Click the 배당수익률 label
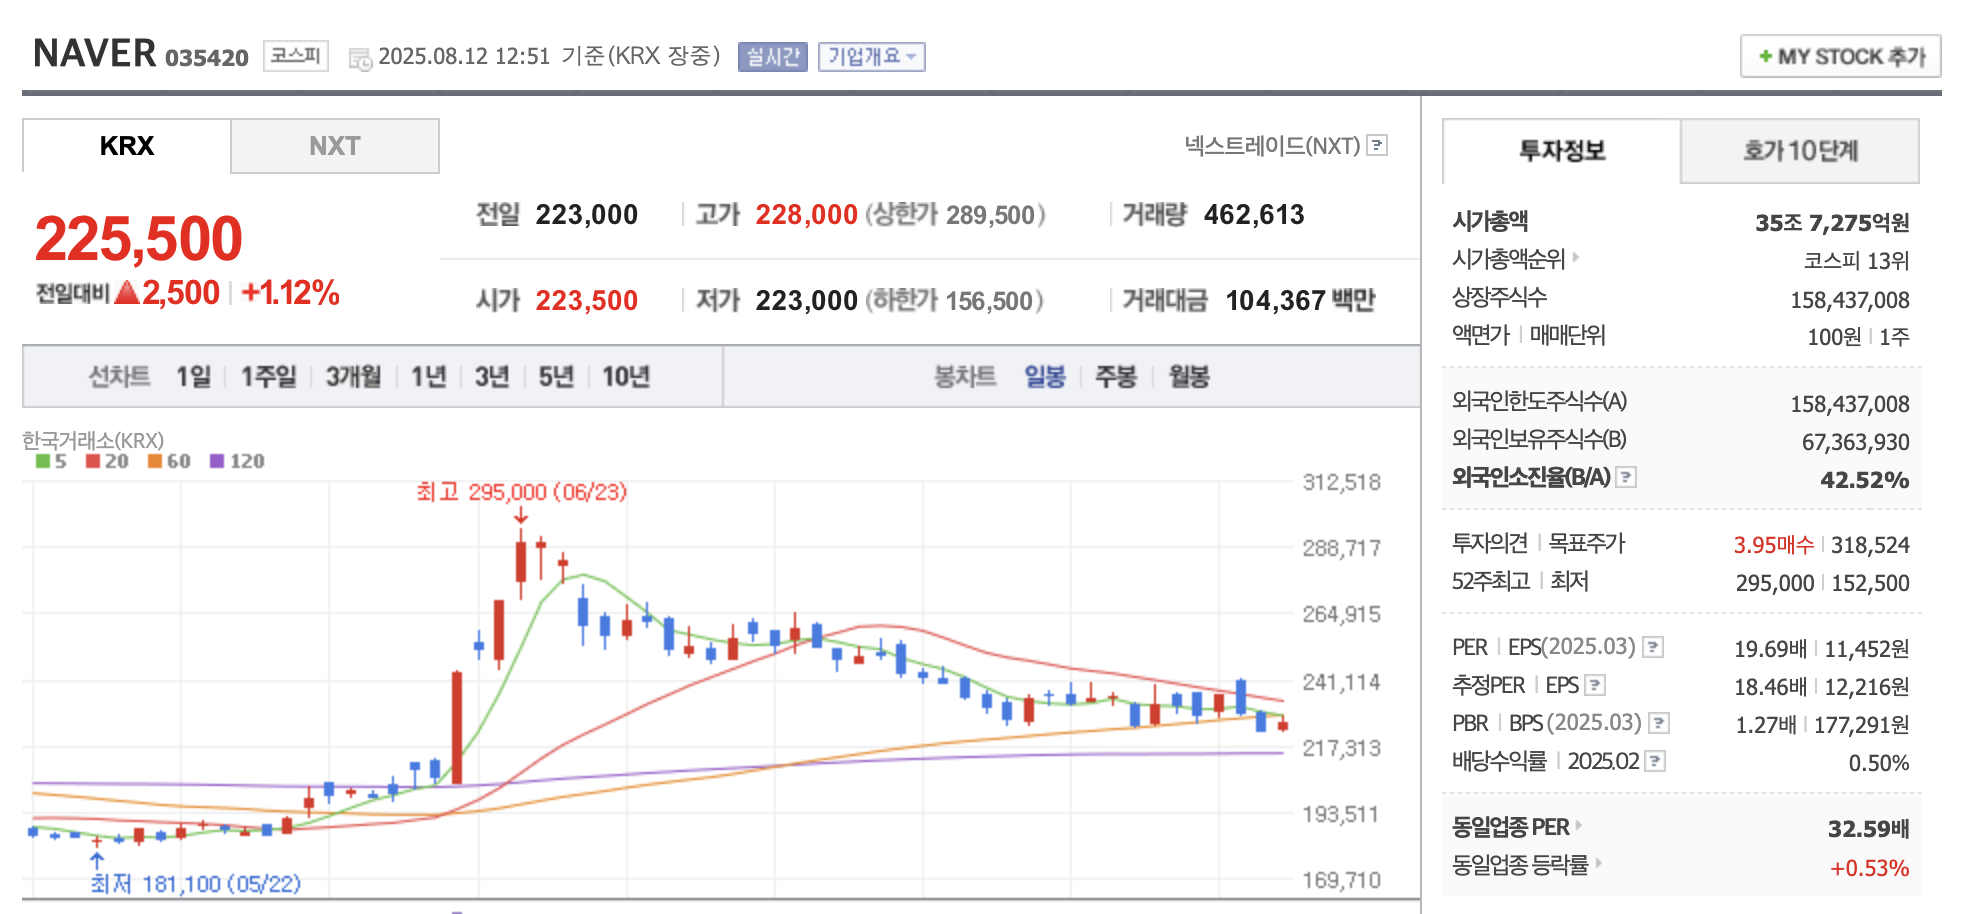This screenshot has height=914, width=1962. tap(1499, 761)
